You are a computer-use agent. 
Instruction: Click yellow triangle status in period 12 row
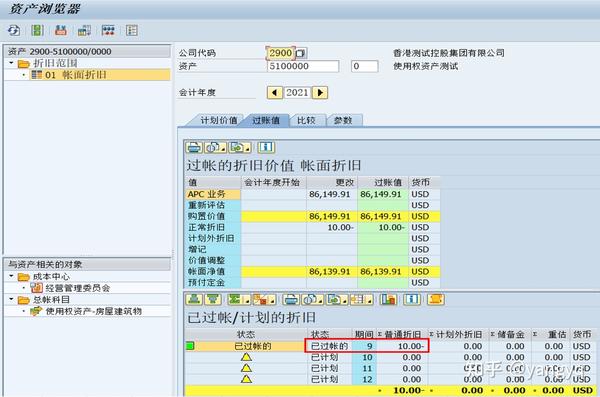[246, 379]
